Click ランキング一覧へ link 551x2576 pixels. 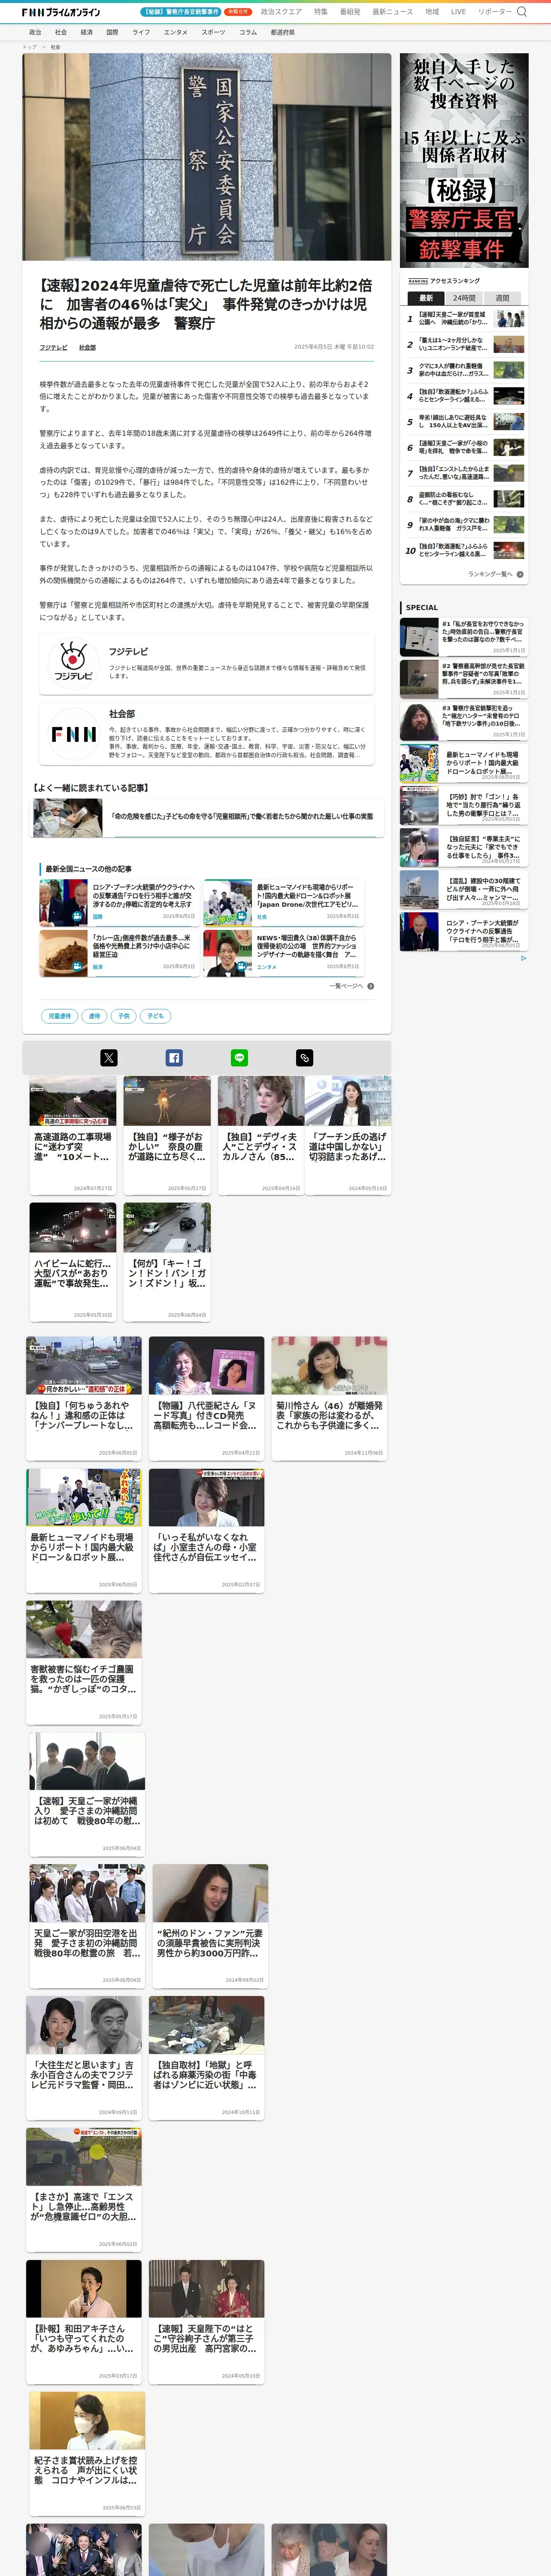490,574
